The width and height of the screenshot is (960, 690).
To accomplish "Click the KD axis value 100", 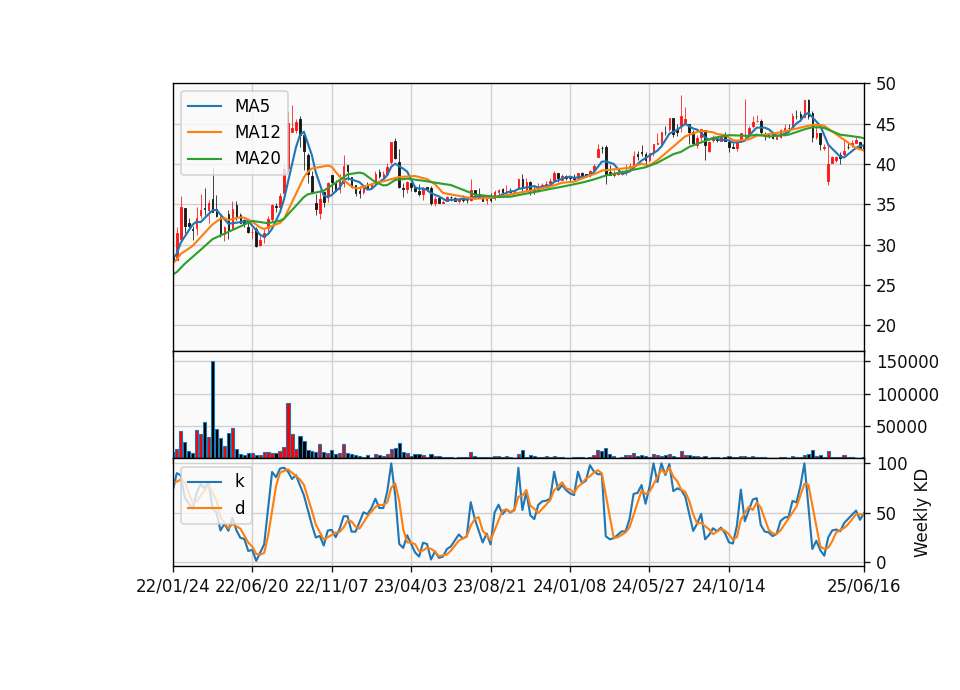I will click(x=892, y=464).
